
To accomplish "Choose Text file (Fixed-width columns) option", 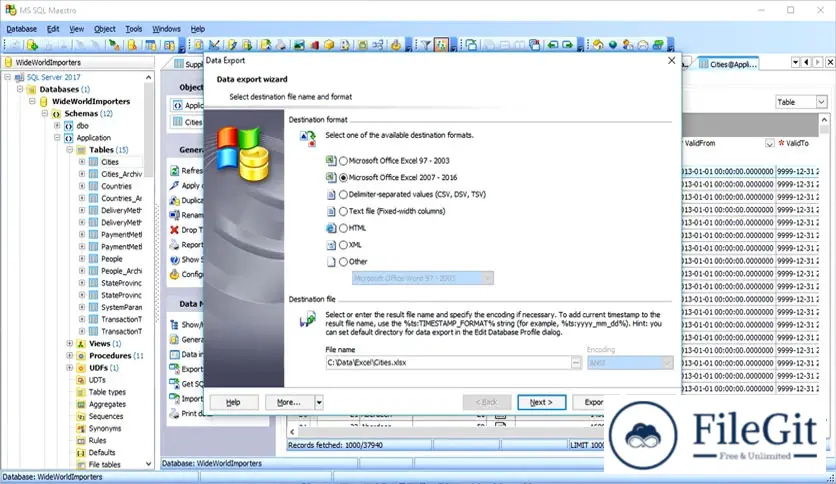I will [343, 211].
